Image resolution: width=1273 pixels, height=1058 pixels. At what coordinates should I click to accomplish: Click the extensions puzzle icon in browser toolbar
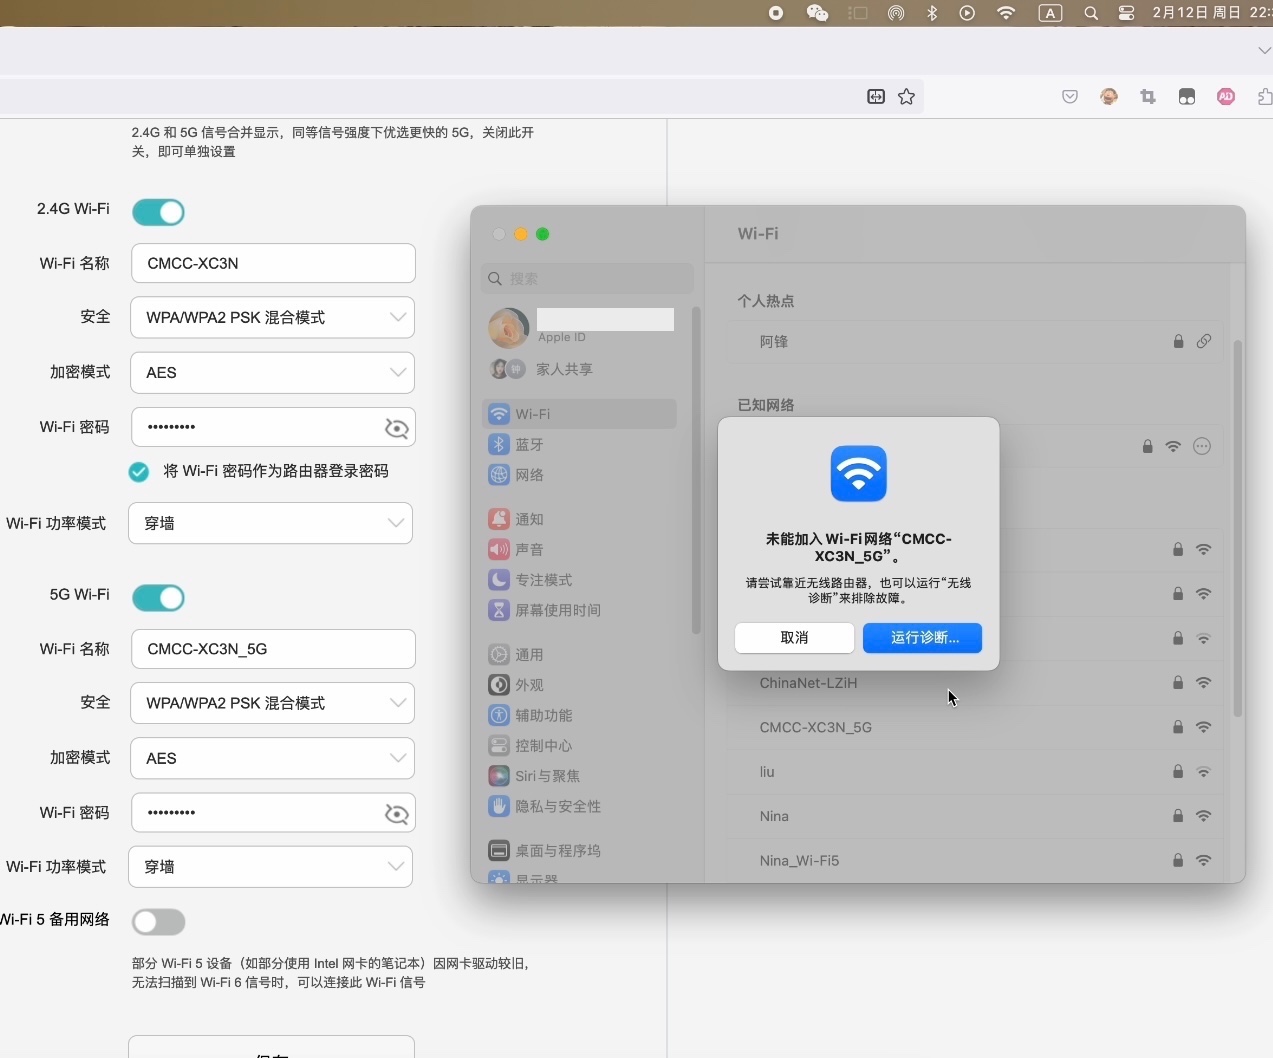(x=1265, y=97)
